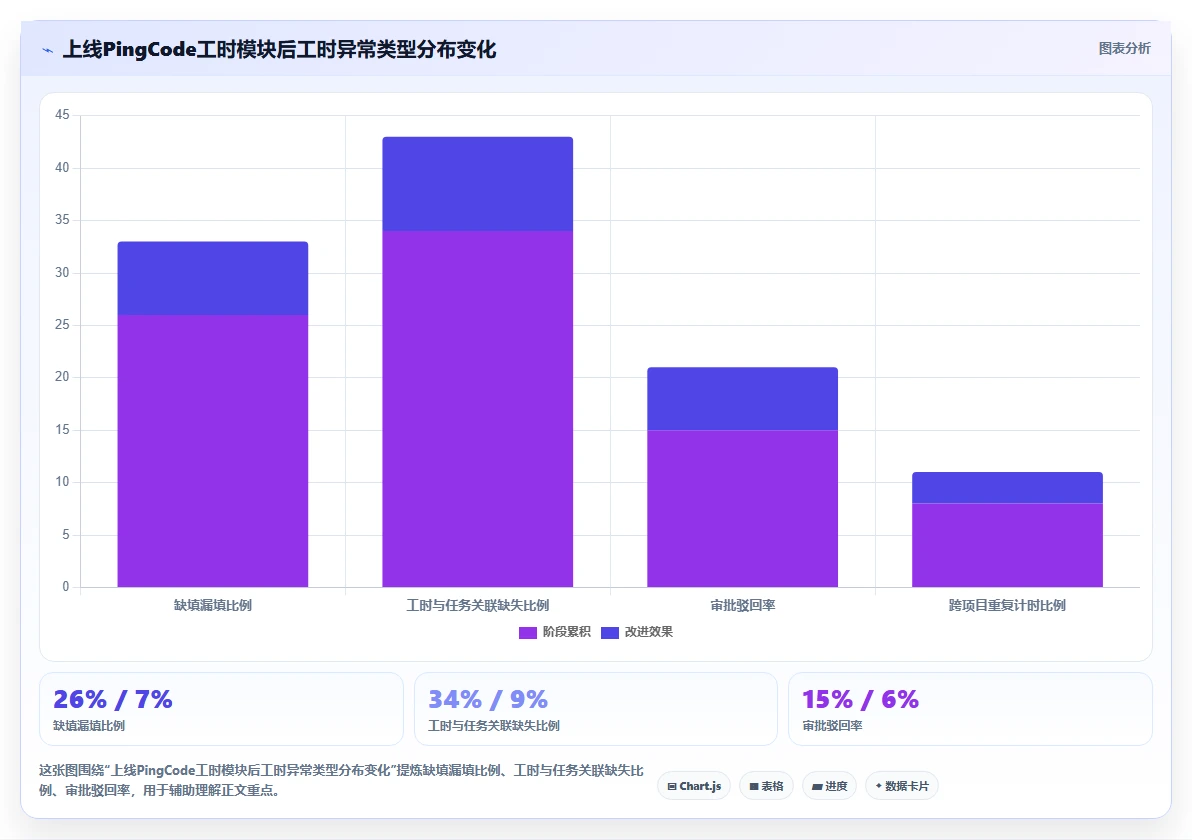Click the chart title 上线PingCode工时模块后工时异常类型分布变化

pyautogui.click(x=279, y=50)
